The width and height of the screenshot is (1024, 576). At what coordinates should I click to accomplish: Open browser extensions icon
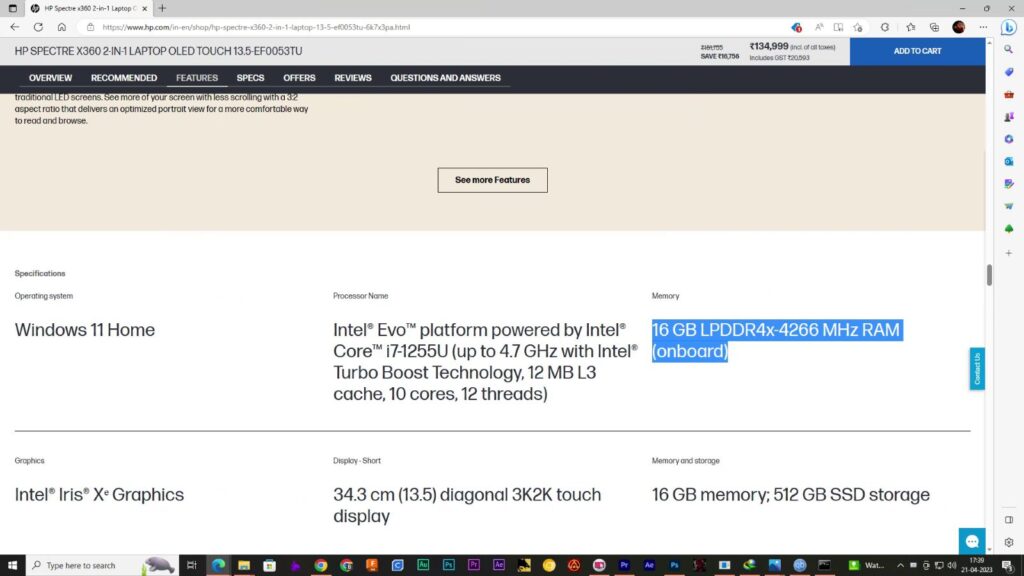tap(885, 27)
